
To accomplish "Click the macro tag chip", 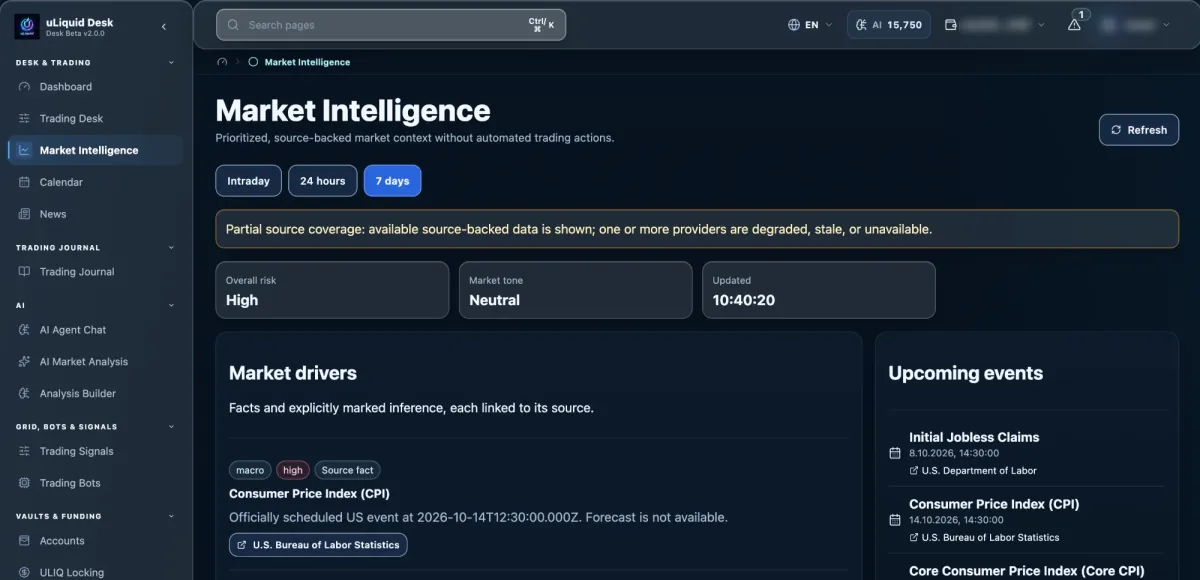I will pyautogui.click(x=250, y=470).
